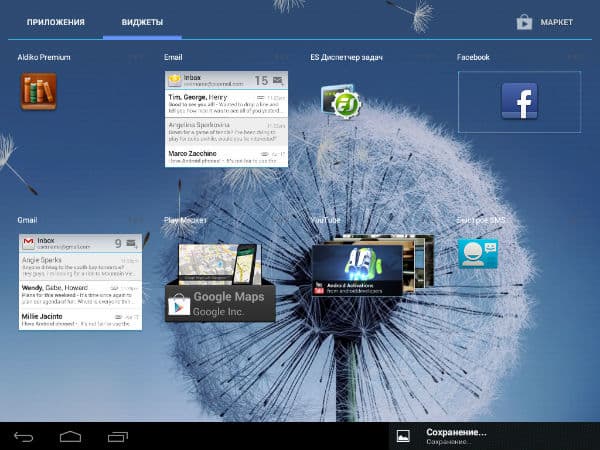Switch to the ПРИЛОЖЕНИЯ tab
Screen dimensions: 600x450
[56, 22]
